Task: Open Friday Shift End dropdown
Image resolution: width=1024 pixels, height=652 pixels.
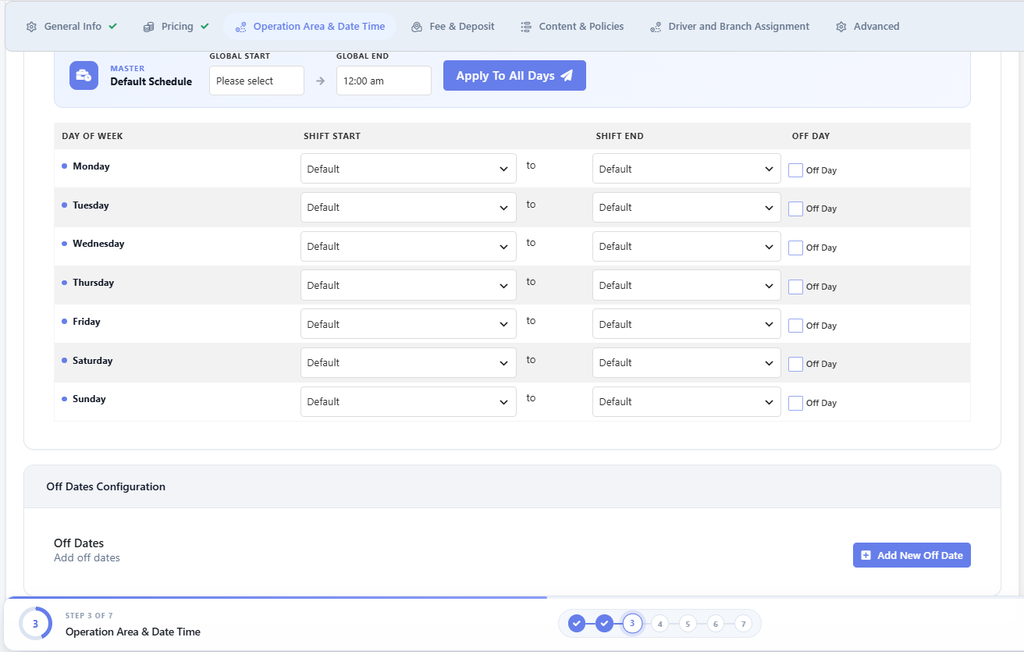Action: (686, 324)
